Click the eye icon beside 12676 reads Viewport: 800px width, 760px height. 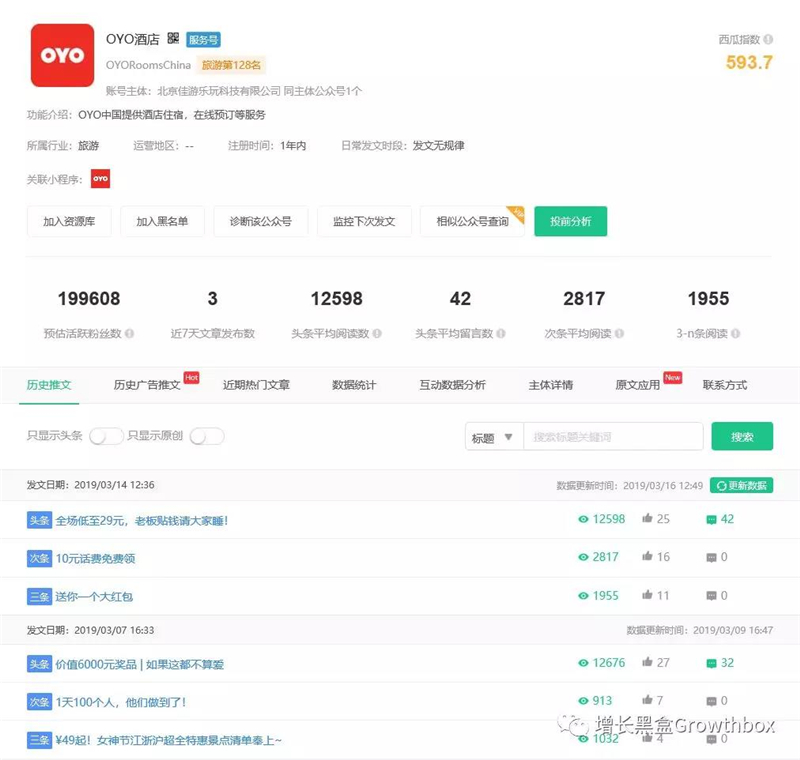[583, 663]
